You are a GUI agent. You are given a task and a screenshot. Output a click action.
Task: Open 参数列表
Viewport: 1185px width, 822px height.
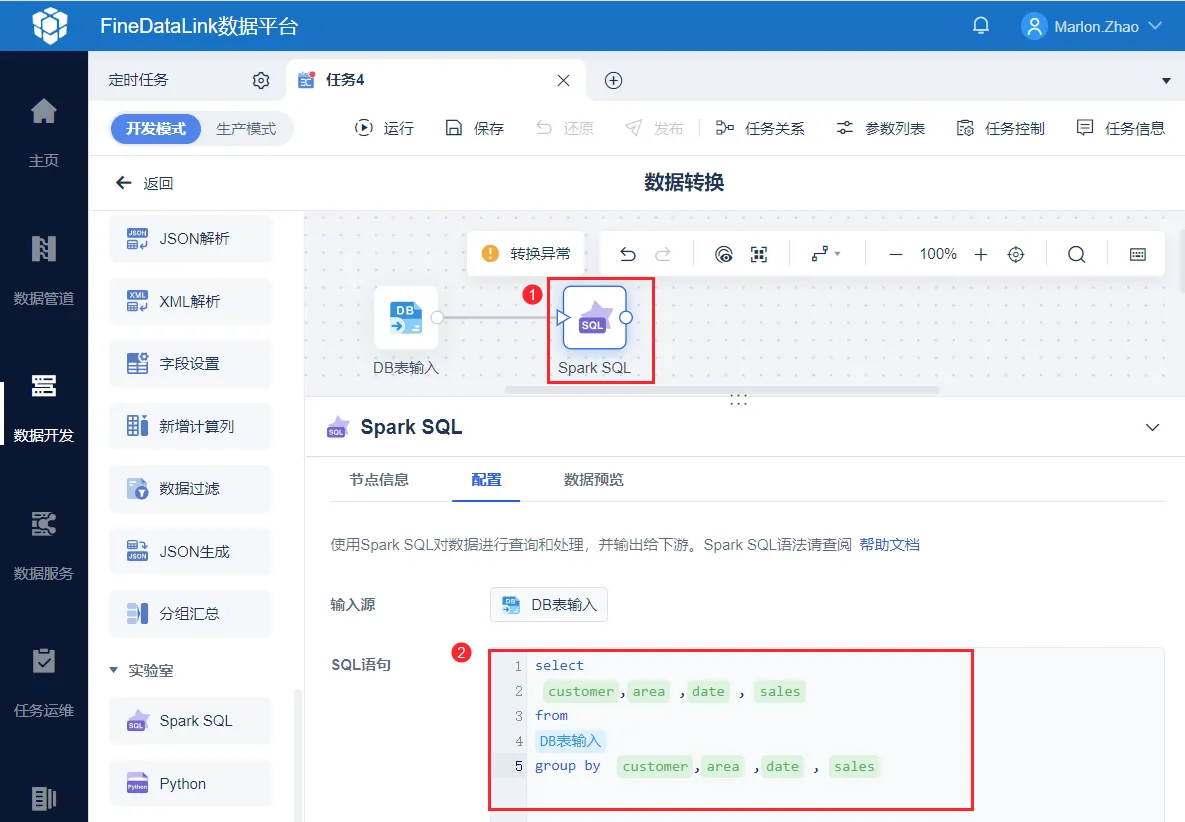[880, 128]
